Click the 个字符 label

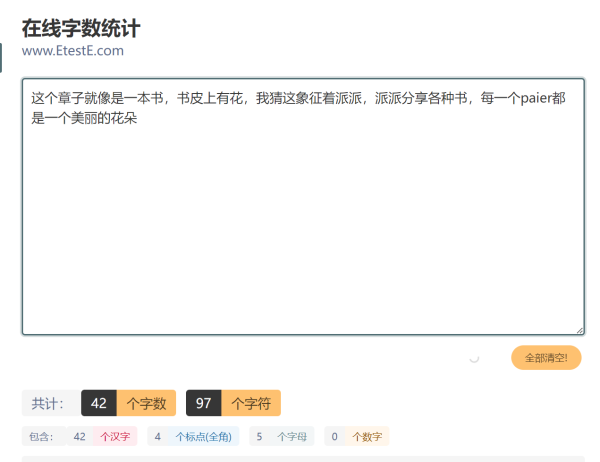251,403
